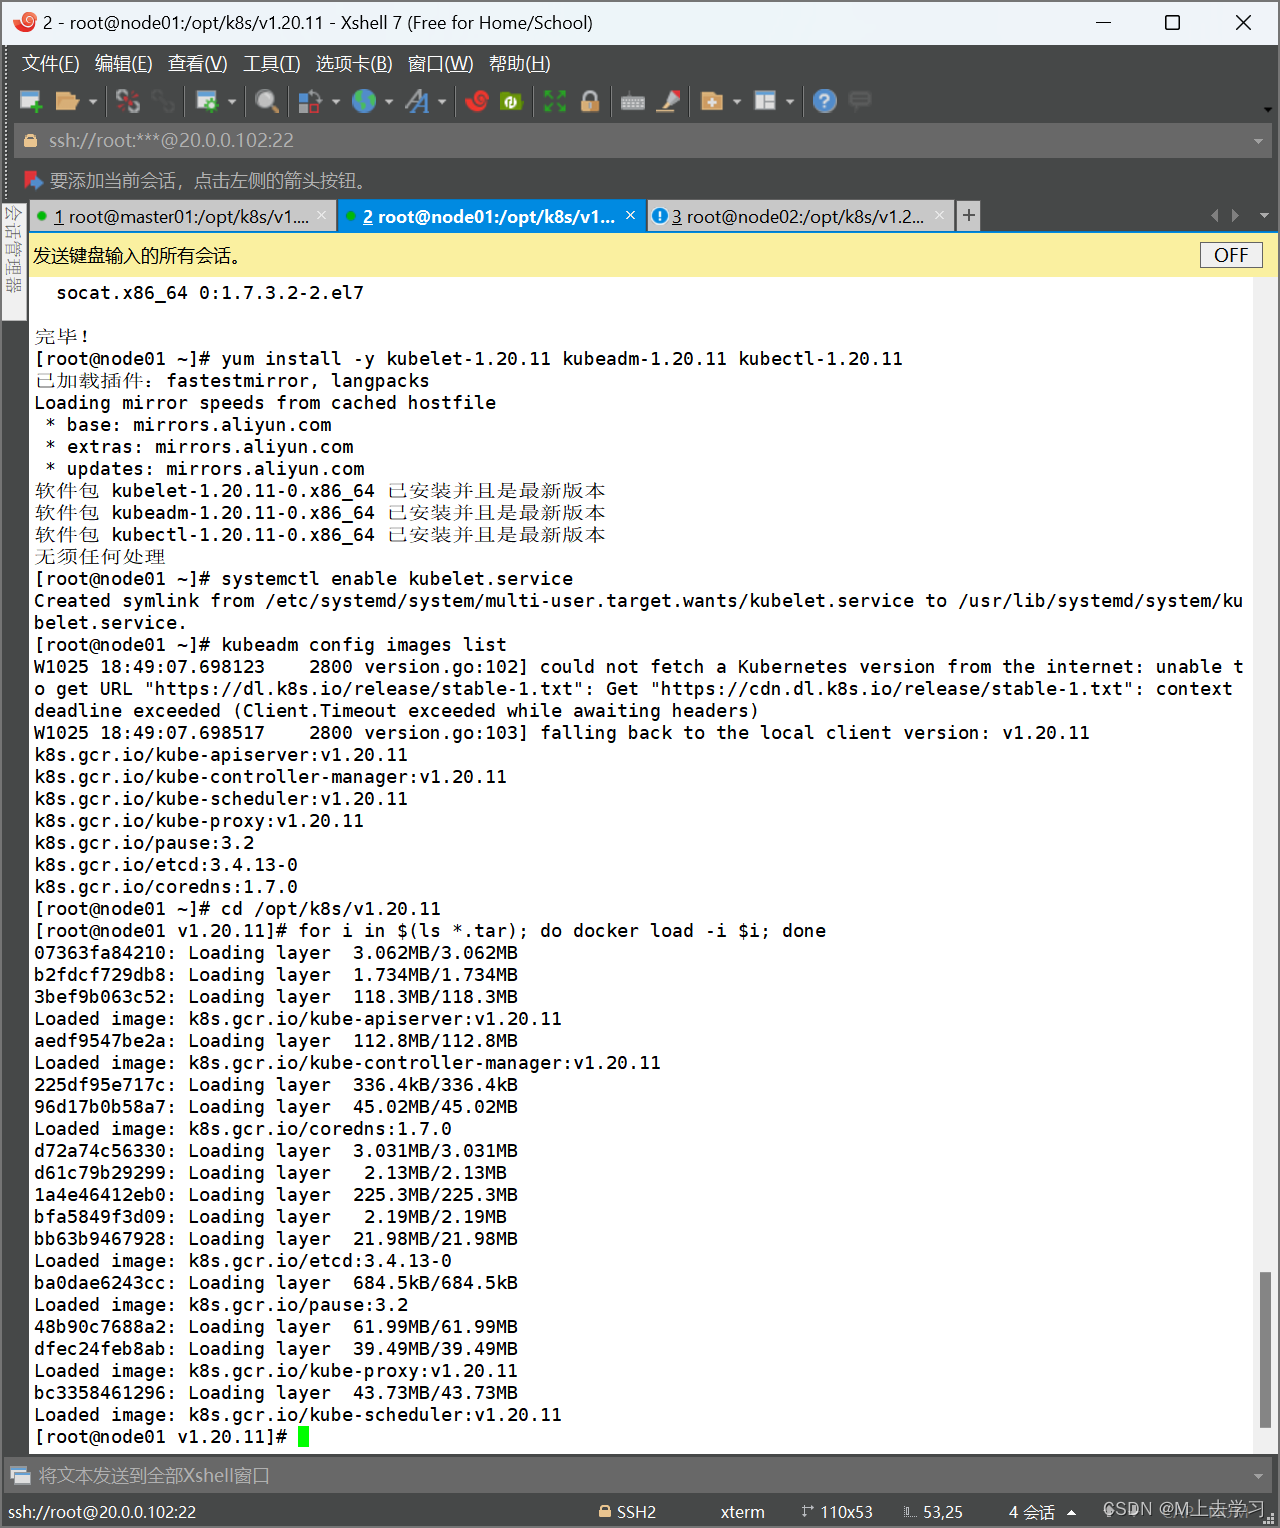This screenshot has height=1528, width=1280.
Task: Expand the compose bar dropdown arrow
Action: 1258,1475
